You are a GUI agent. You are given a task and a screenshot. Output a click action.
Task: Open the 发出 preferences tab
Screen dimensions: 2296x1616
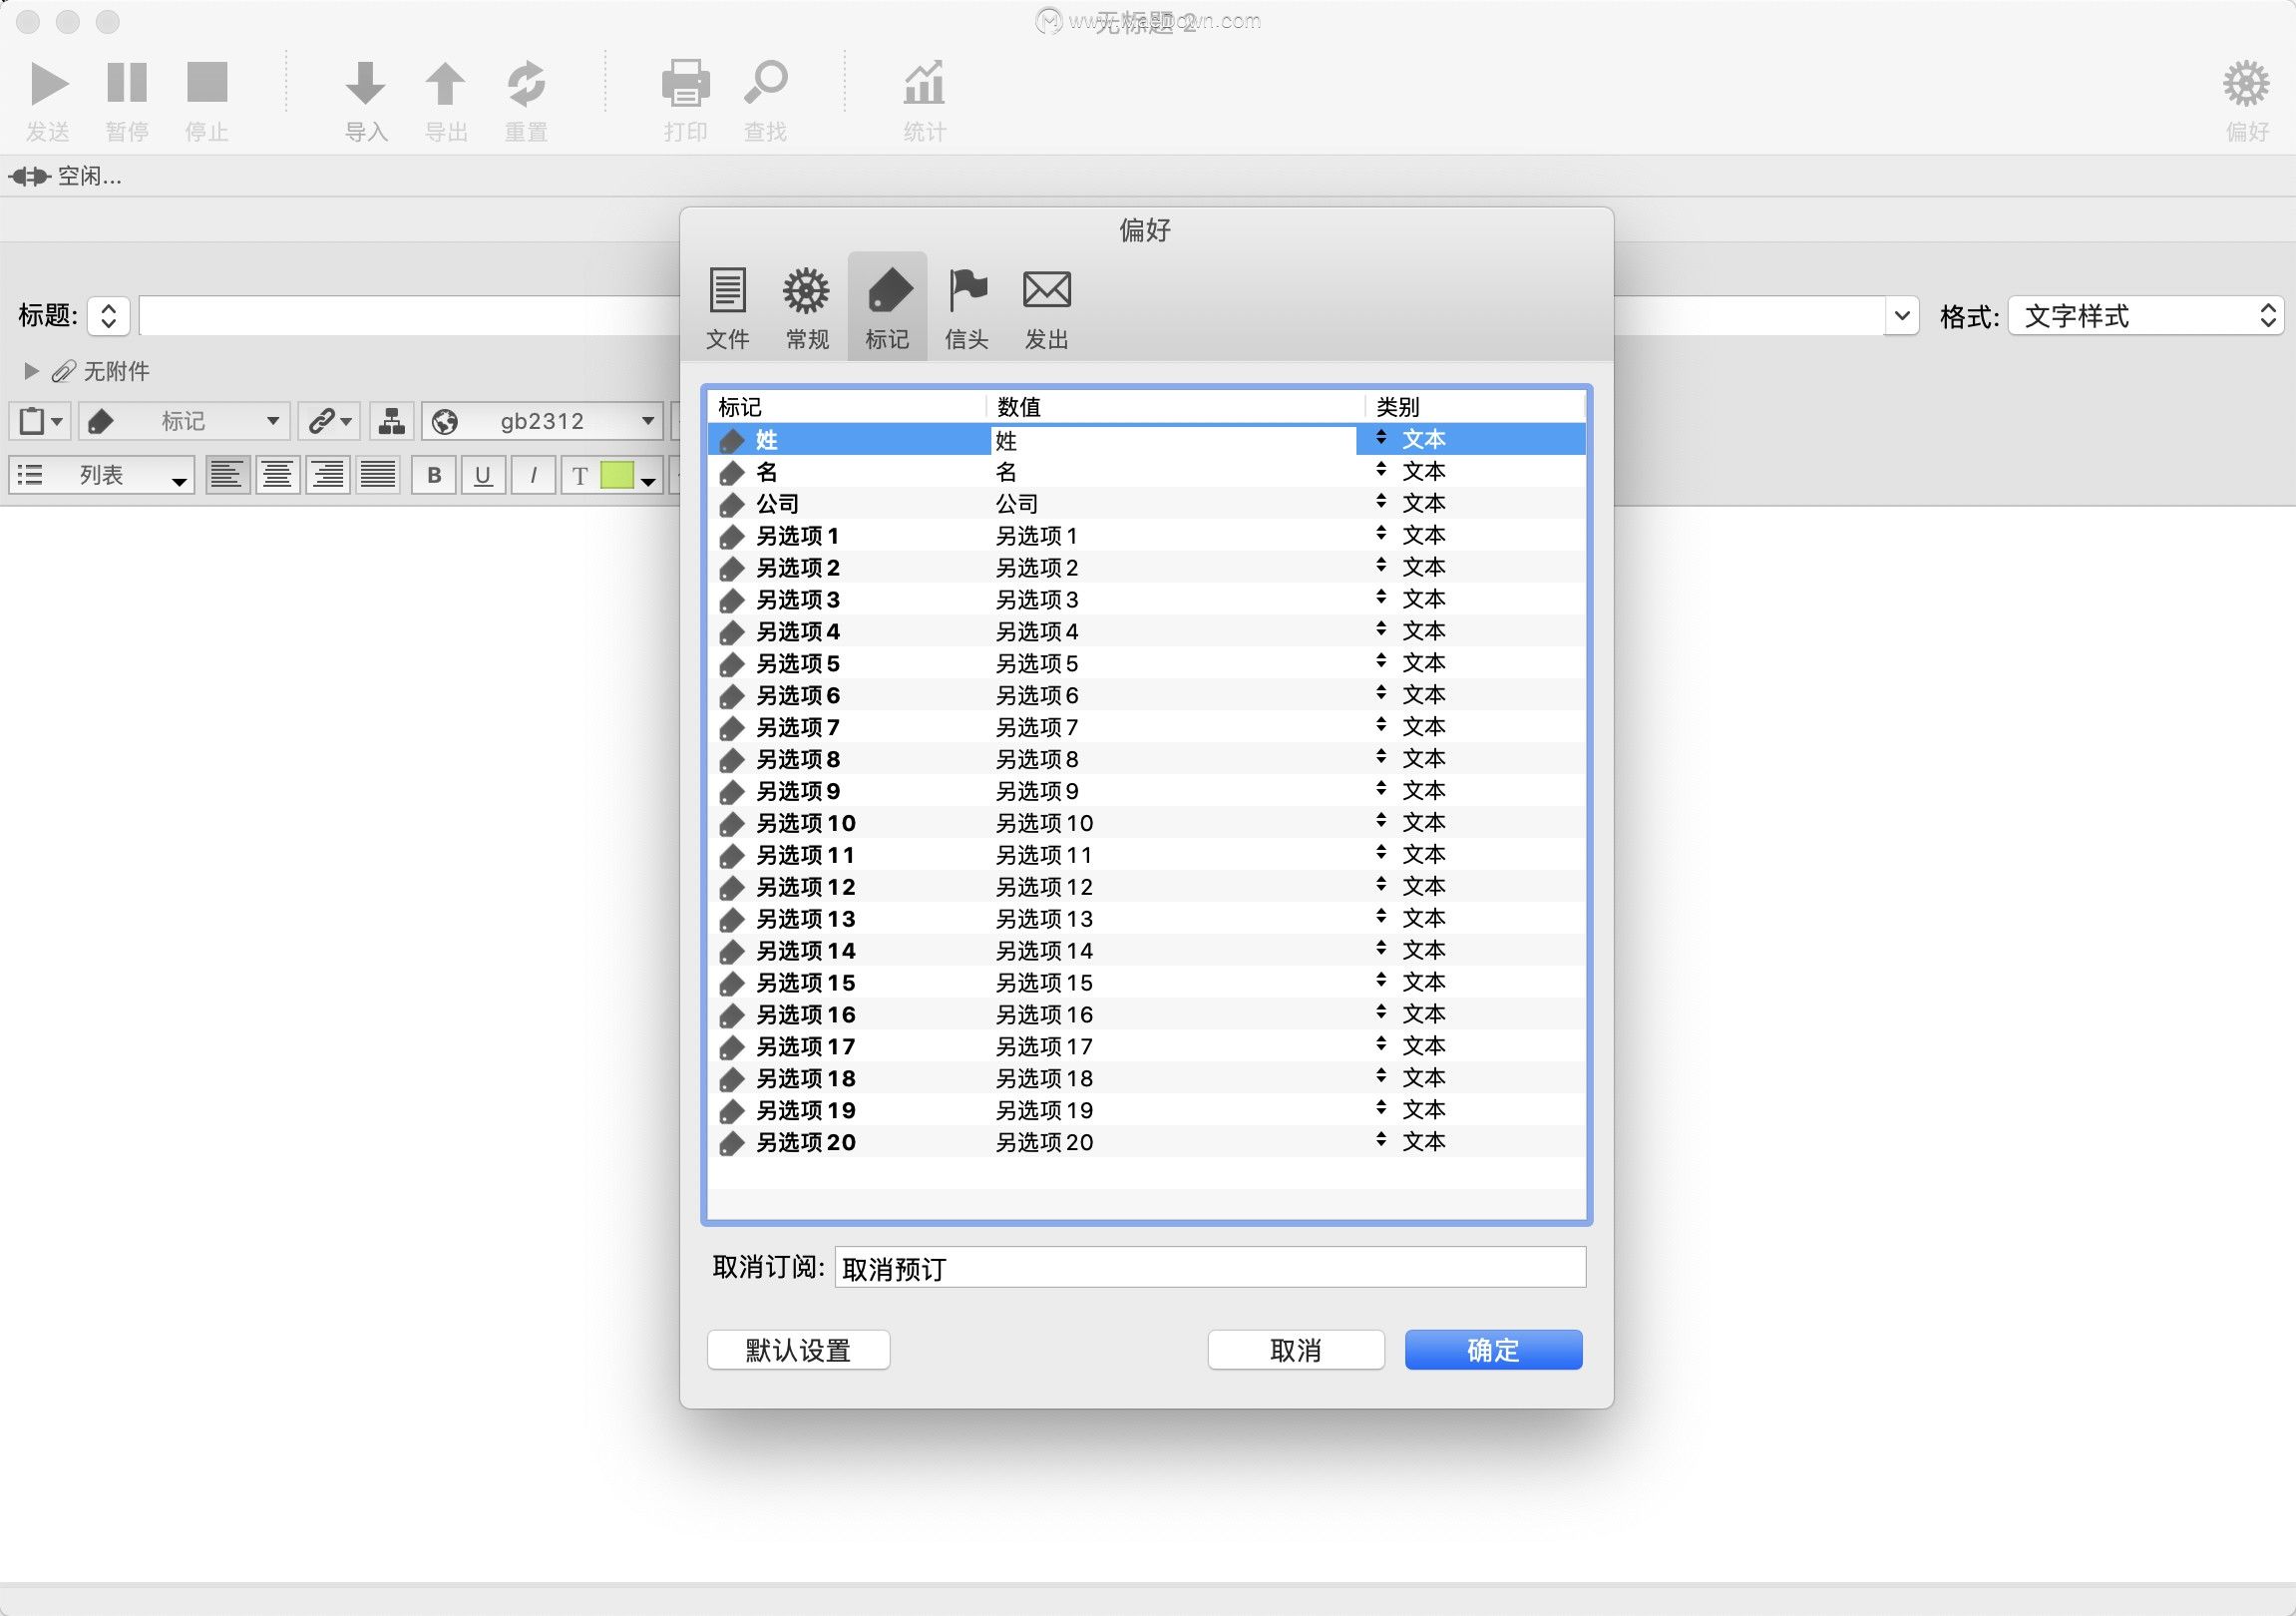pyautogui.click(x=1045, y=305)
